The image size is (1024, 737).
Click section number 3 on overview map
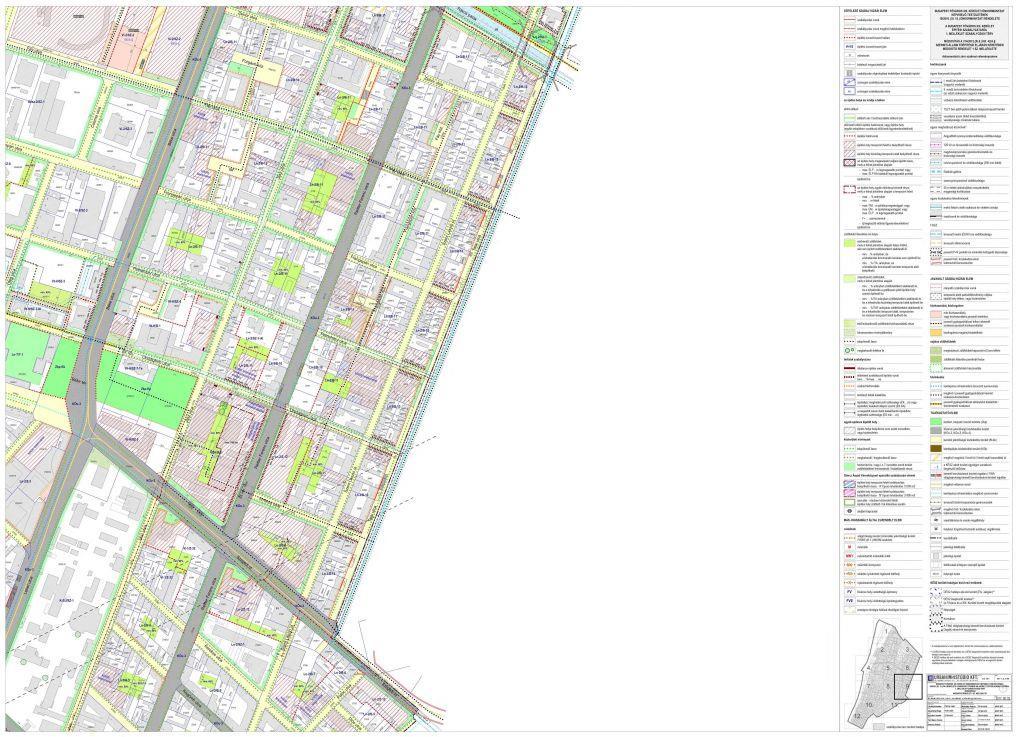coord(907,650)
